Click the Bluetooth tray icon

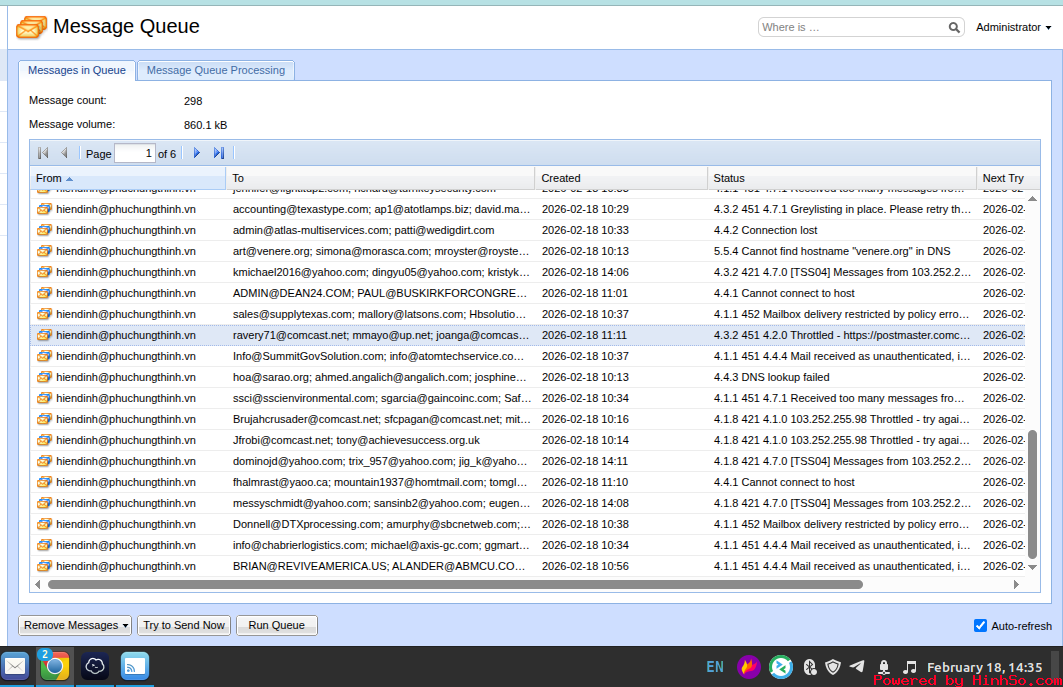click(810, 667)
